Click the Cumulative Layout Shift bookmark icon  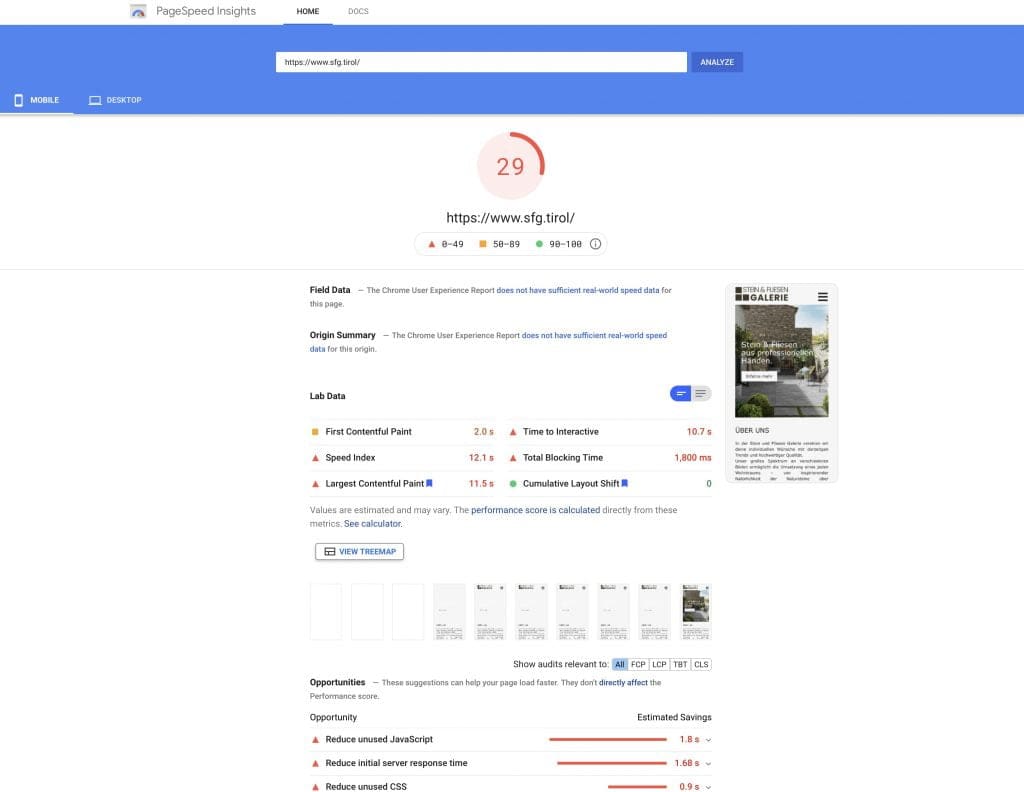coord(624,484)
